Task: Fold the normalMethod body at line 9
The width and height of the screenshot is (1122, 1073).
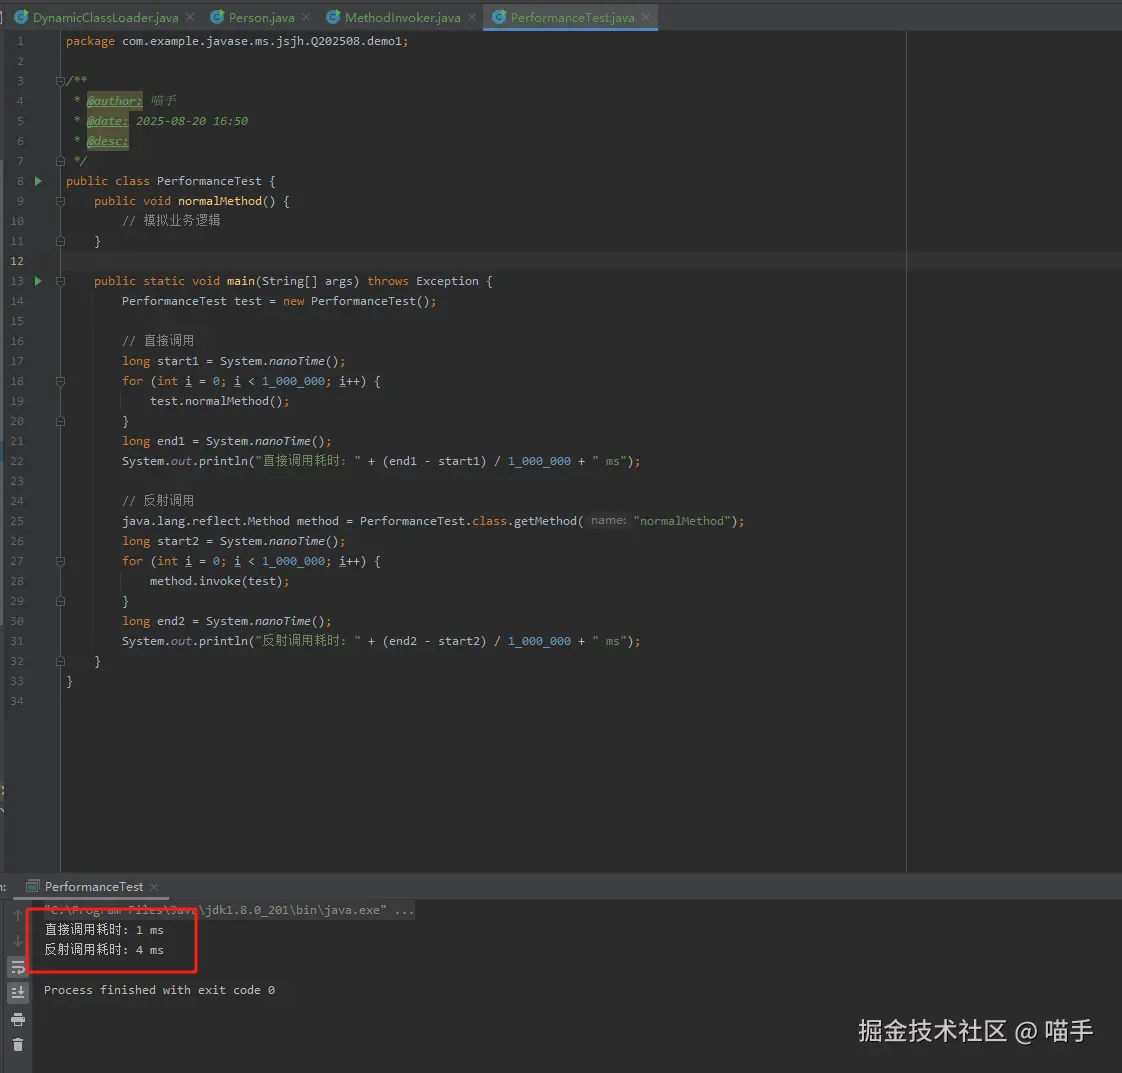Action: tap(60, 201)
